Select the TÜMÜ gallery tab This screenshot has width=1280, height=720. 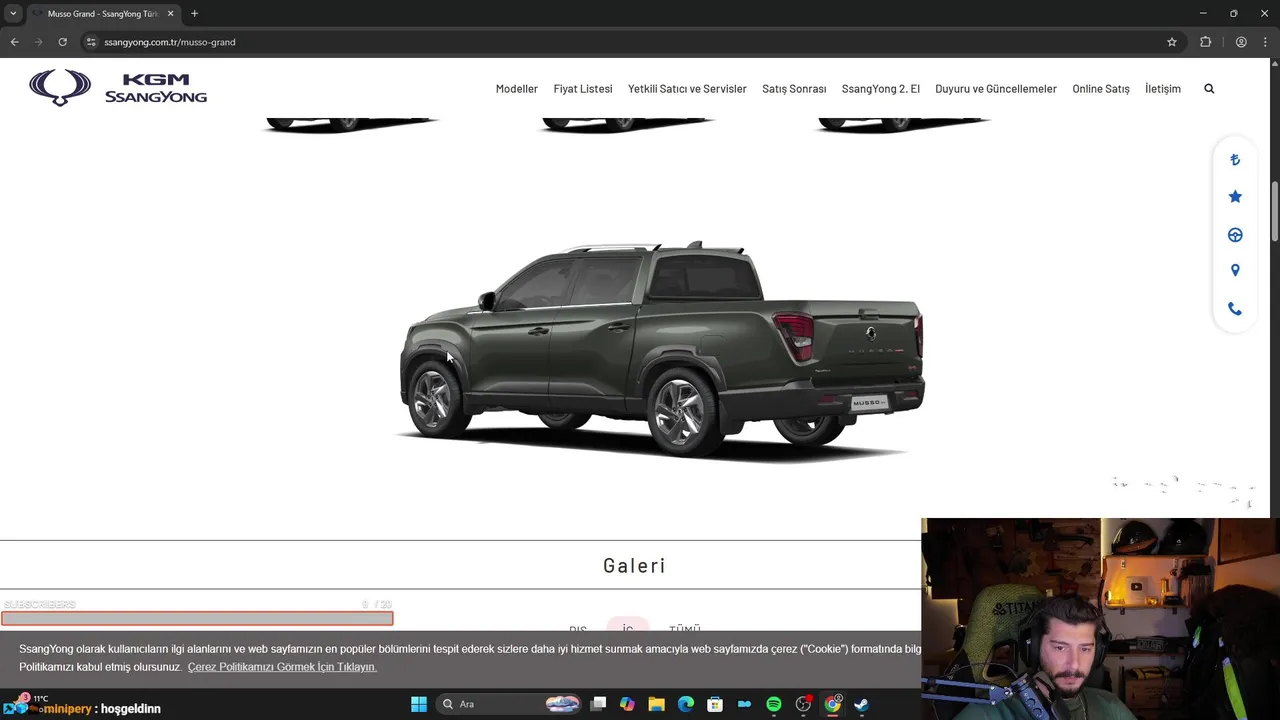click(x=685, y=629)
